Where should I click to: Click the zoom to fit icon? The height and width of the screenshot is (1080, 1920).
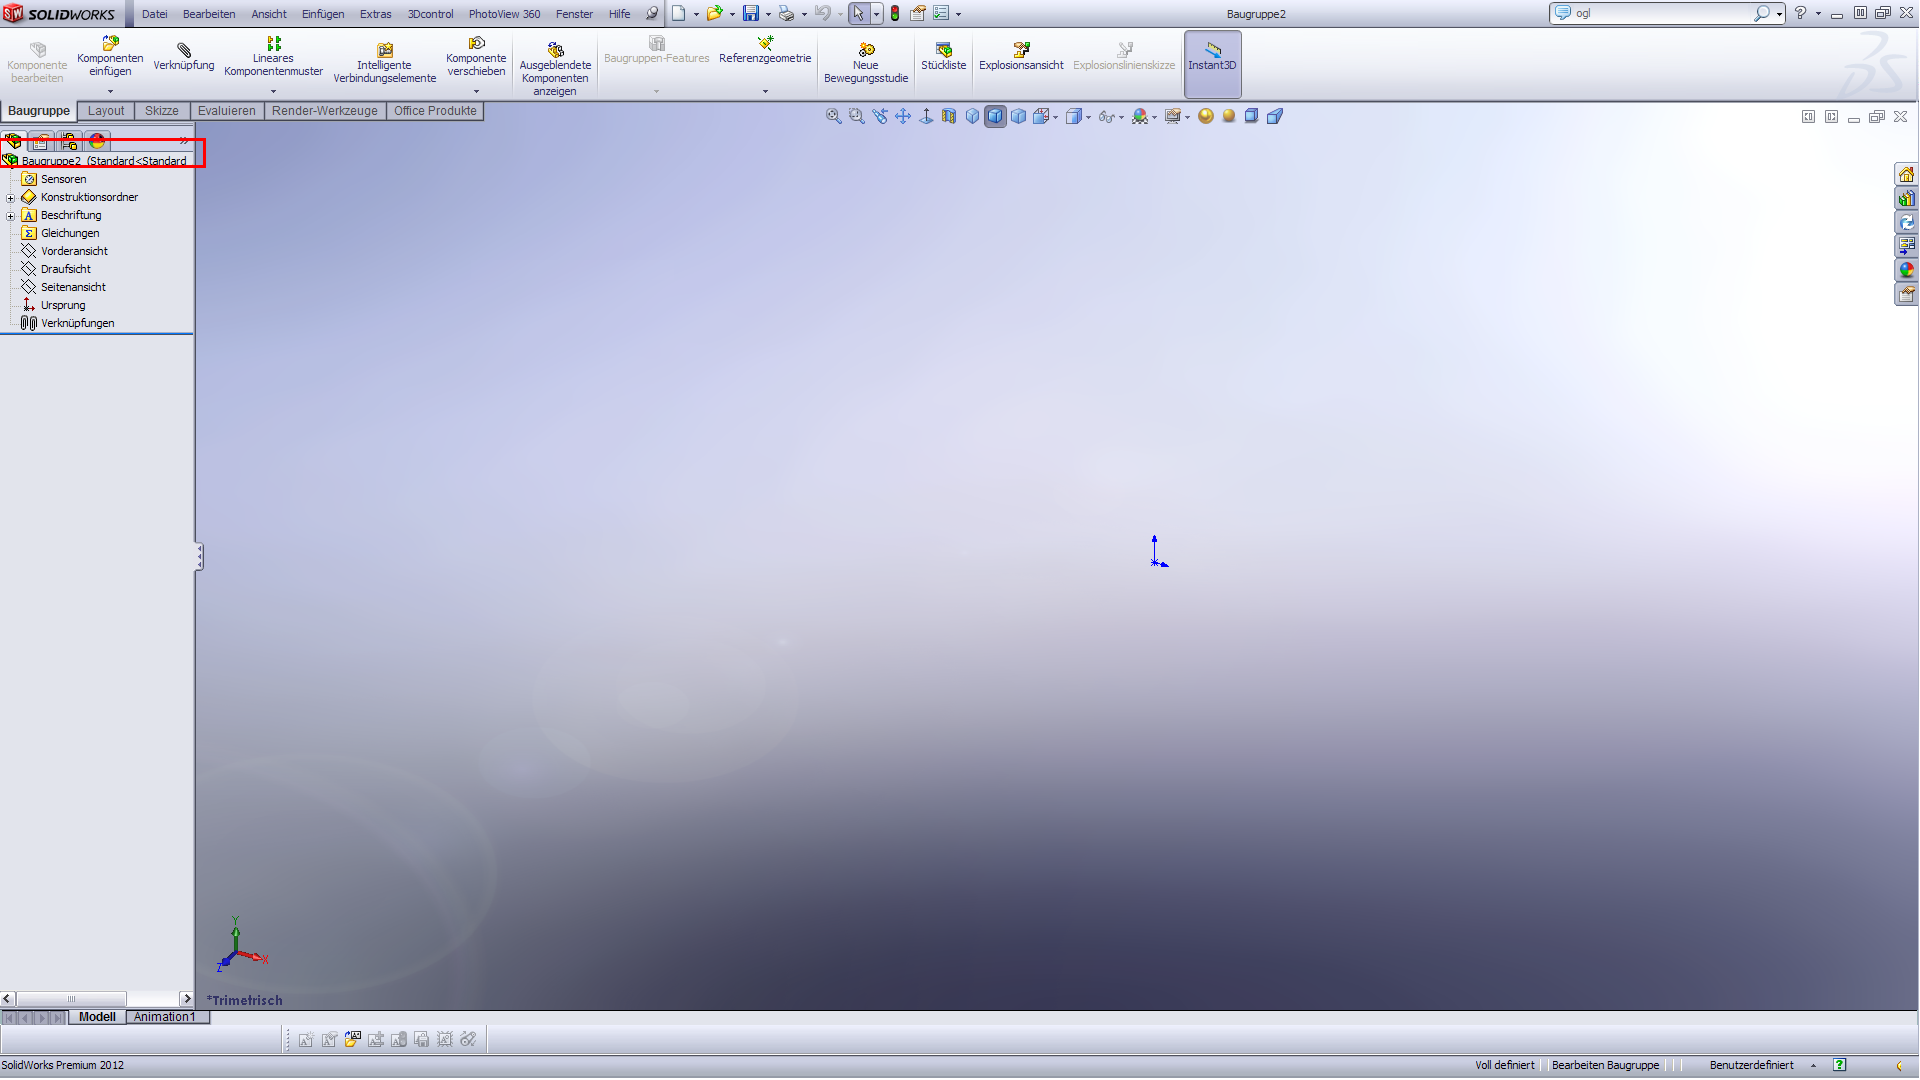click(x=833, y=116)
